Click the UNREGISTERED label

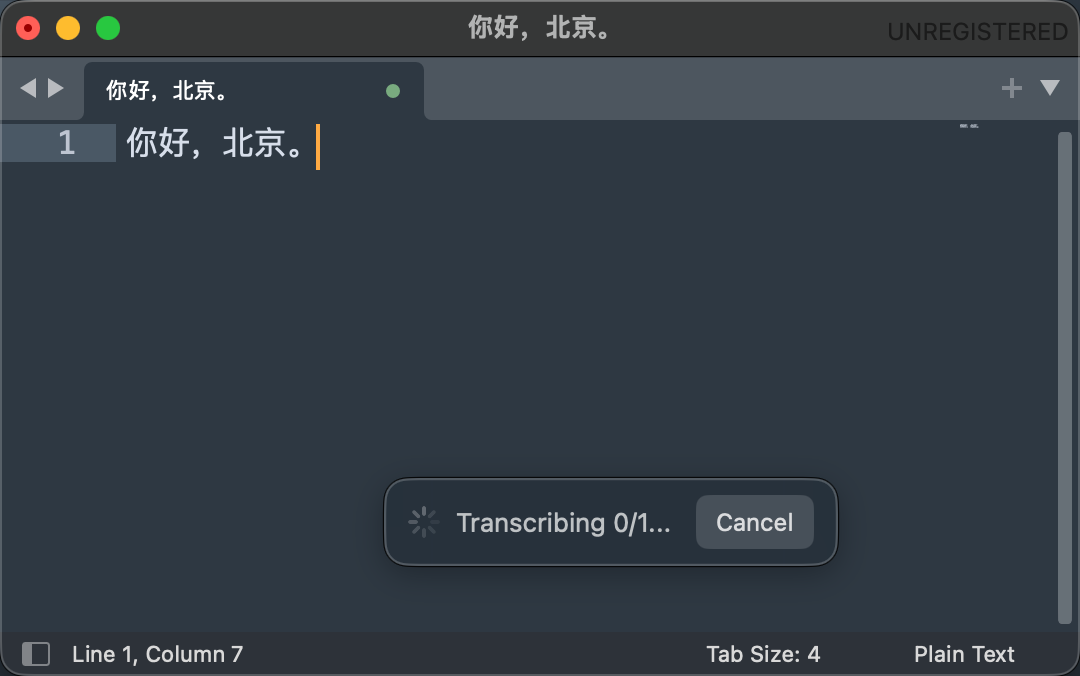point(977,31)
